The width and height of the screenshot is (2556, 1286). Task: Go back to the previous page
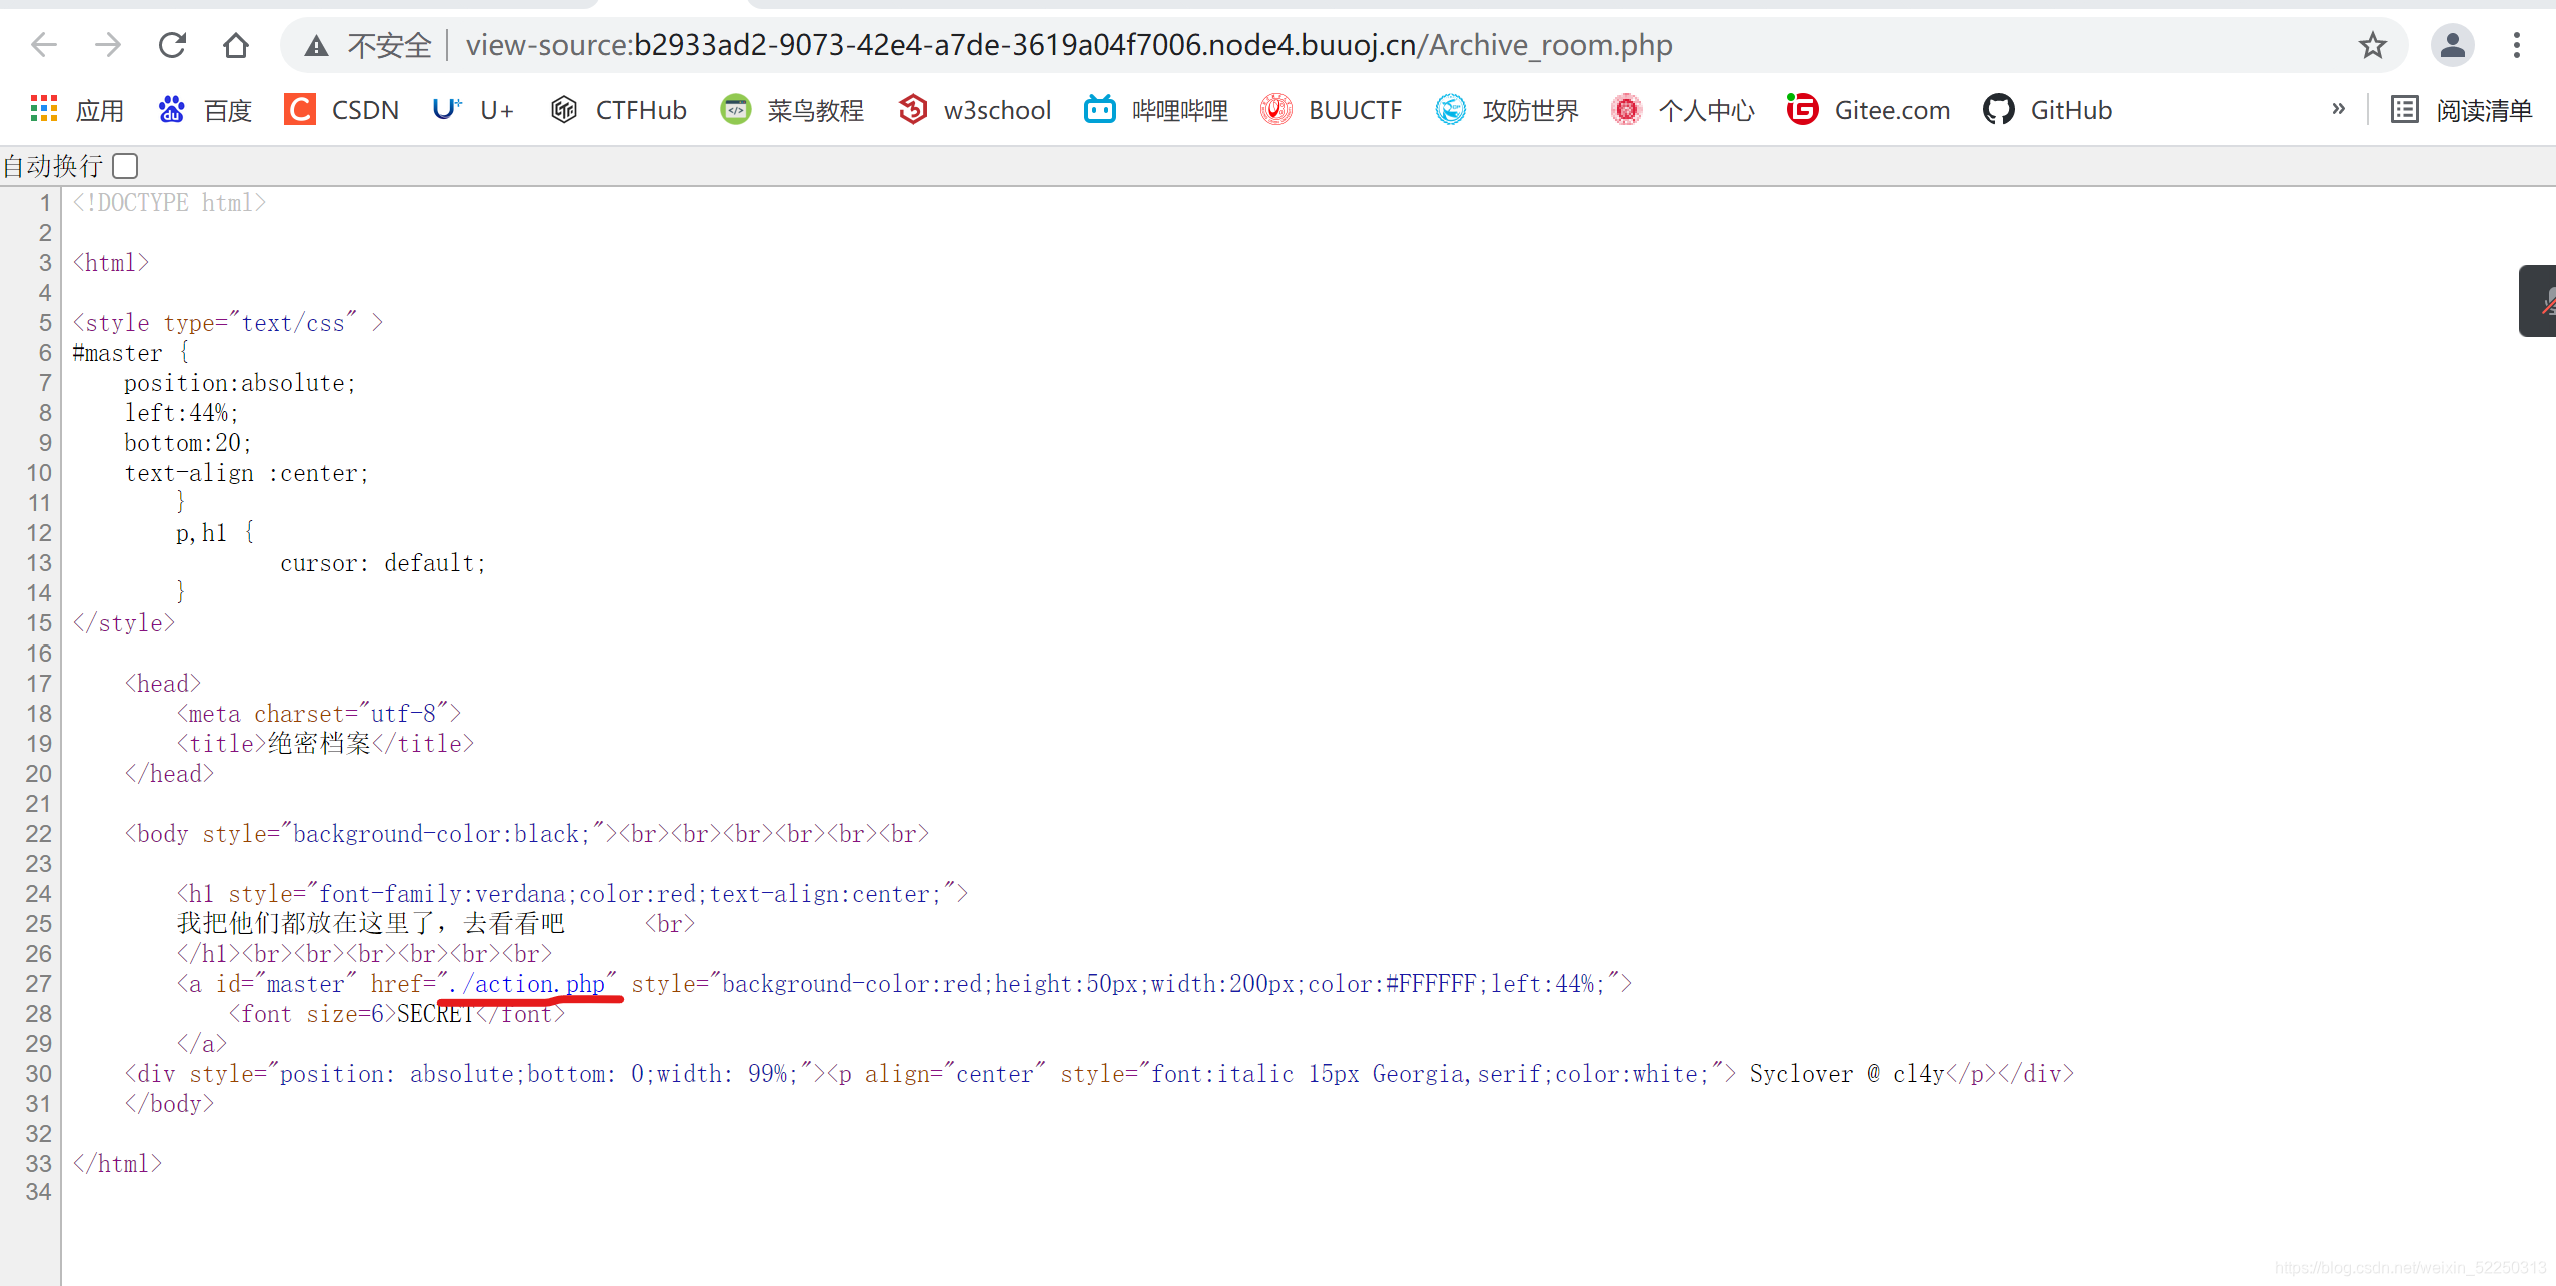pos(44,45)
